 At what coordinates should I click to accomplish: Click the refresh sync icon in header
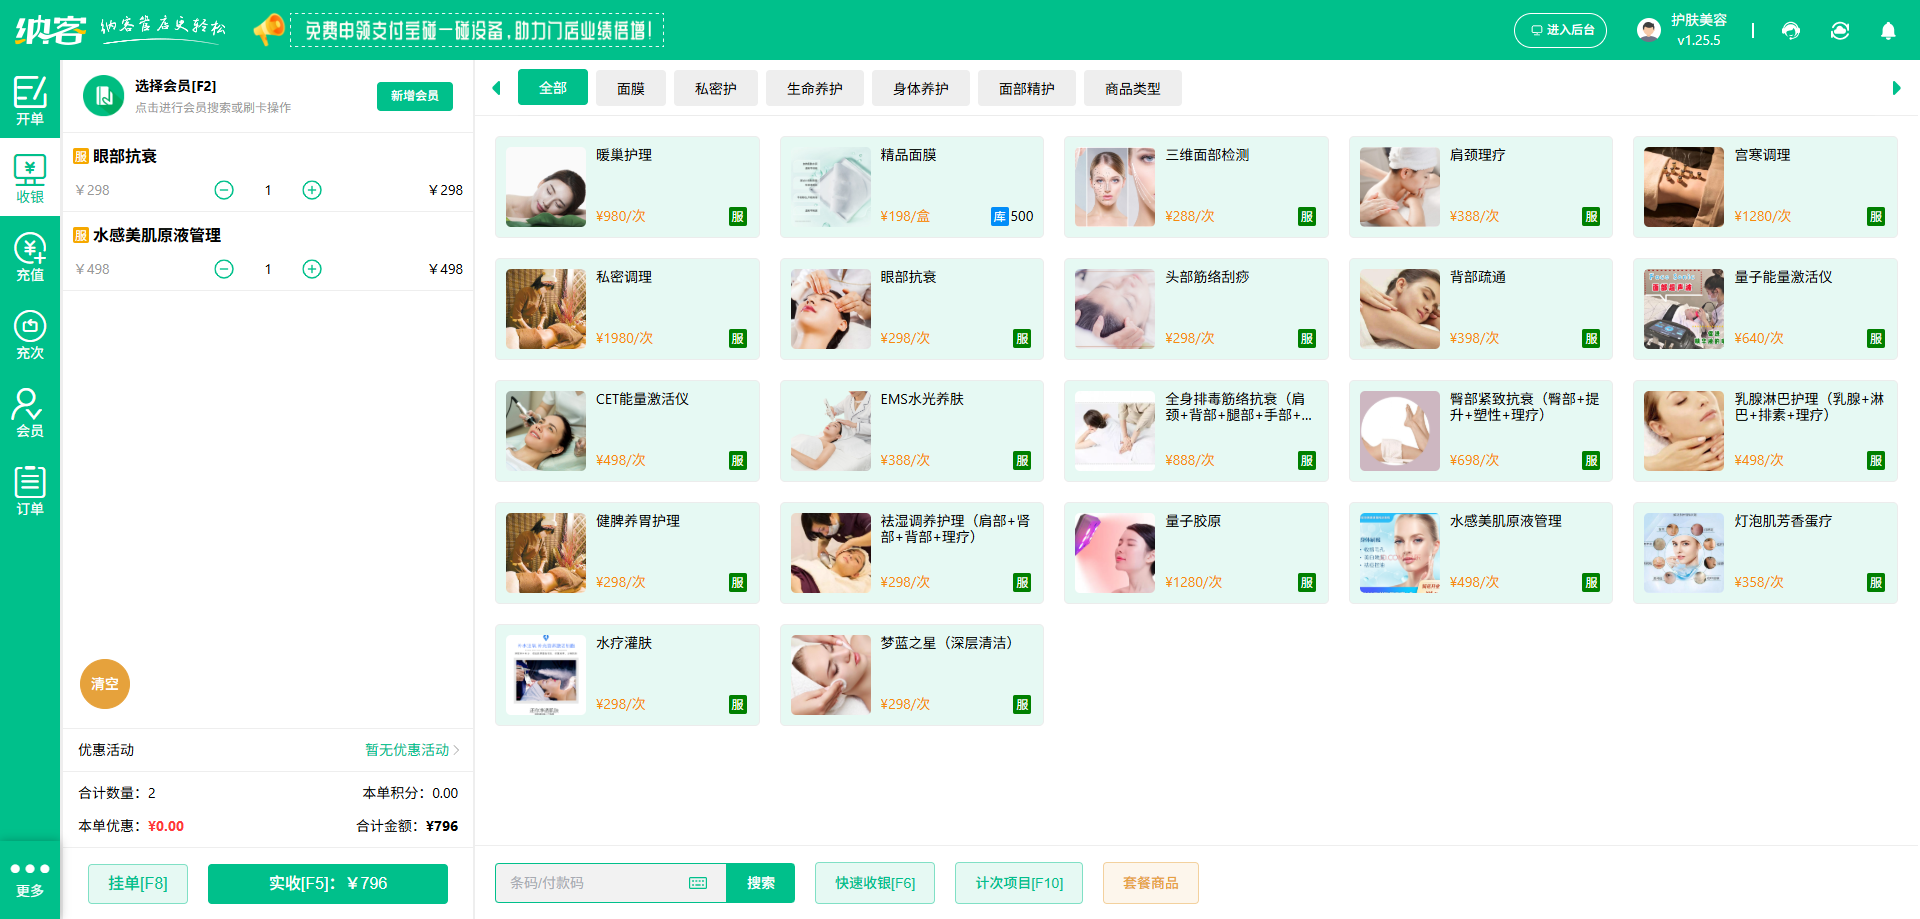tap(1840, 30)
